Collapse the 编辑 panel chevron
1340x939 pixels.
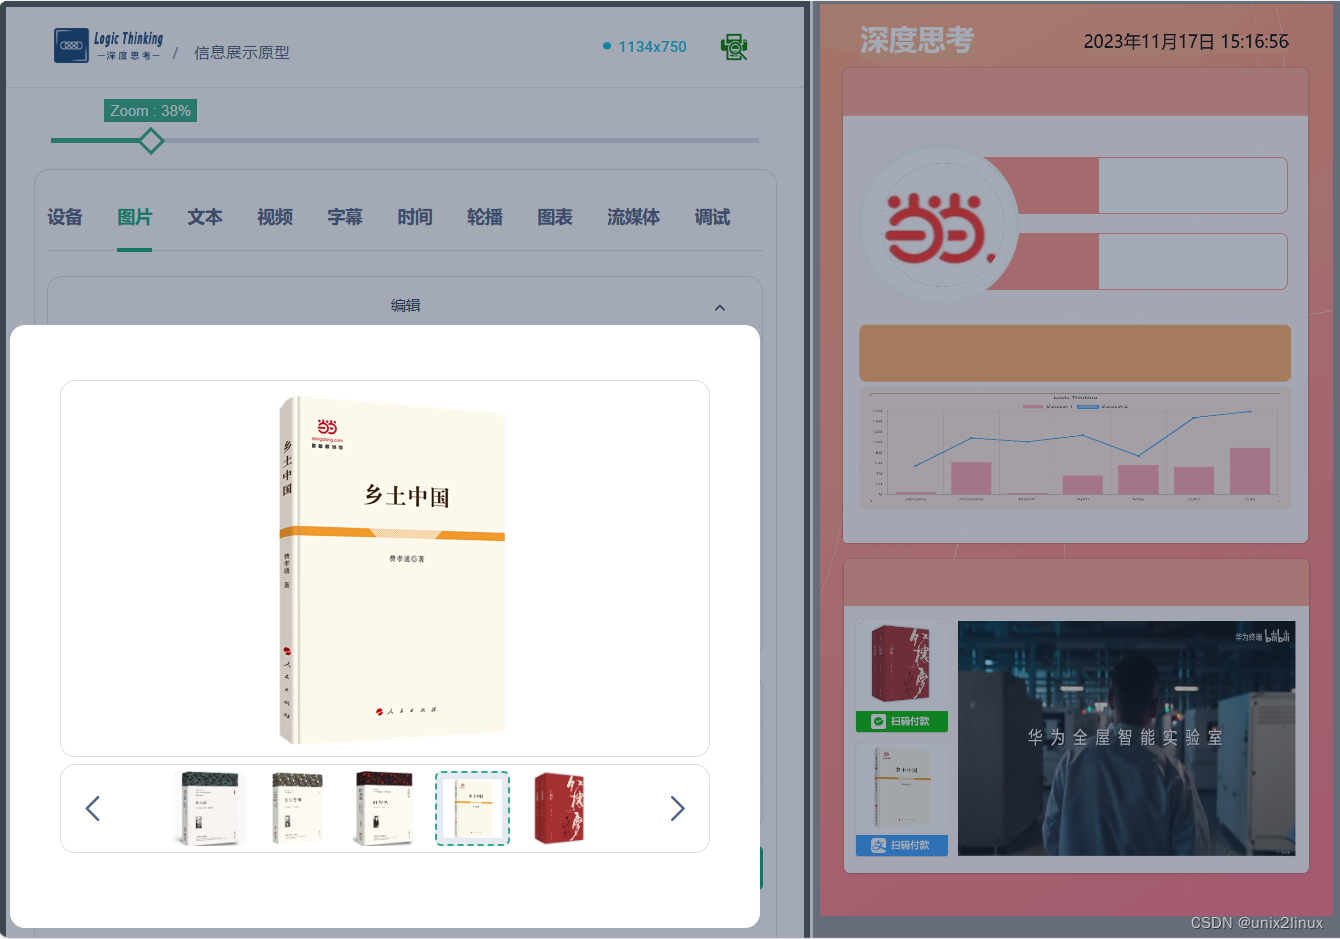point(720,308)
